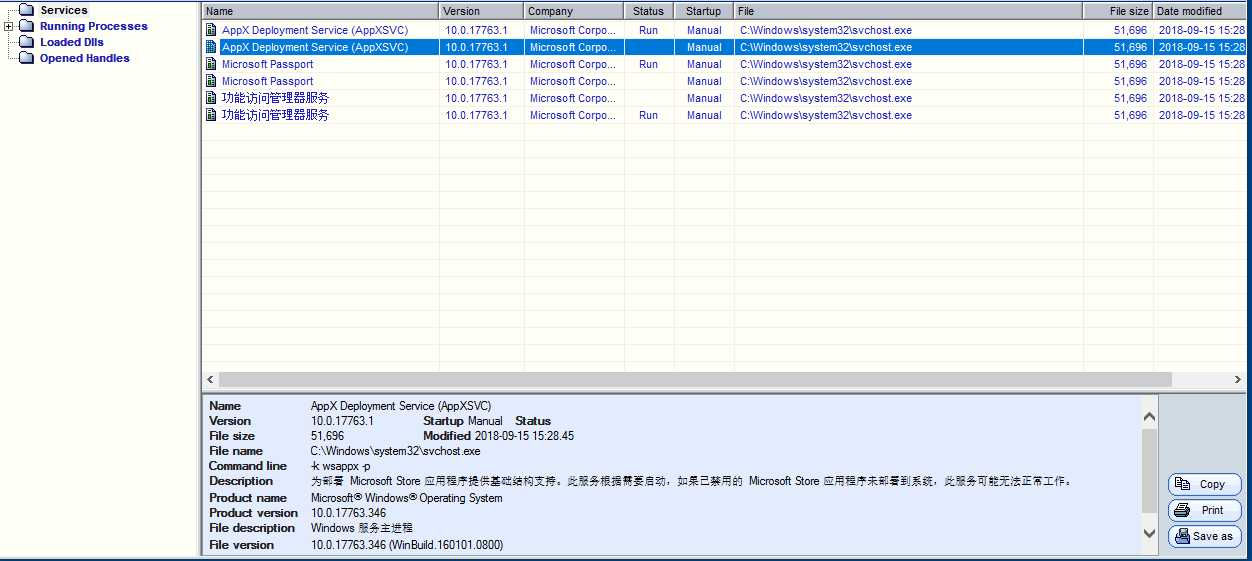Click the Modified value 2018-09-15 15:28.45
The width and height of the screenshot is (1252, 561).
(x=524, y=436)
